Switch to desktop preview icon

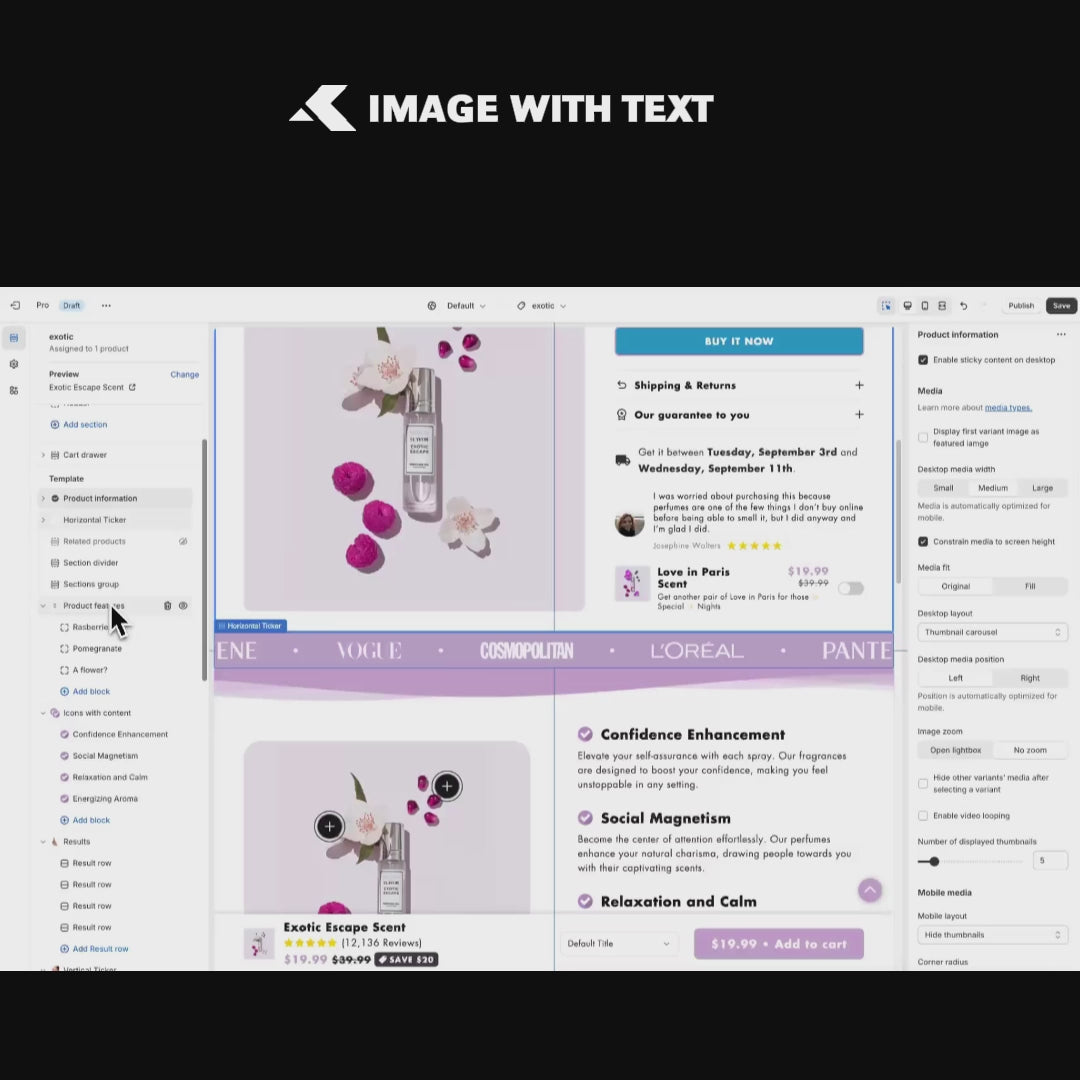(907, 306)
